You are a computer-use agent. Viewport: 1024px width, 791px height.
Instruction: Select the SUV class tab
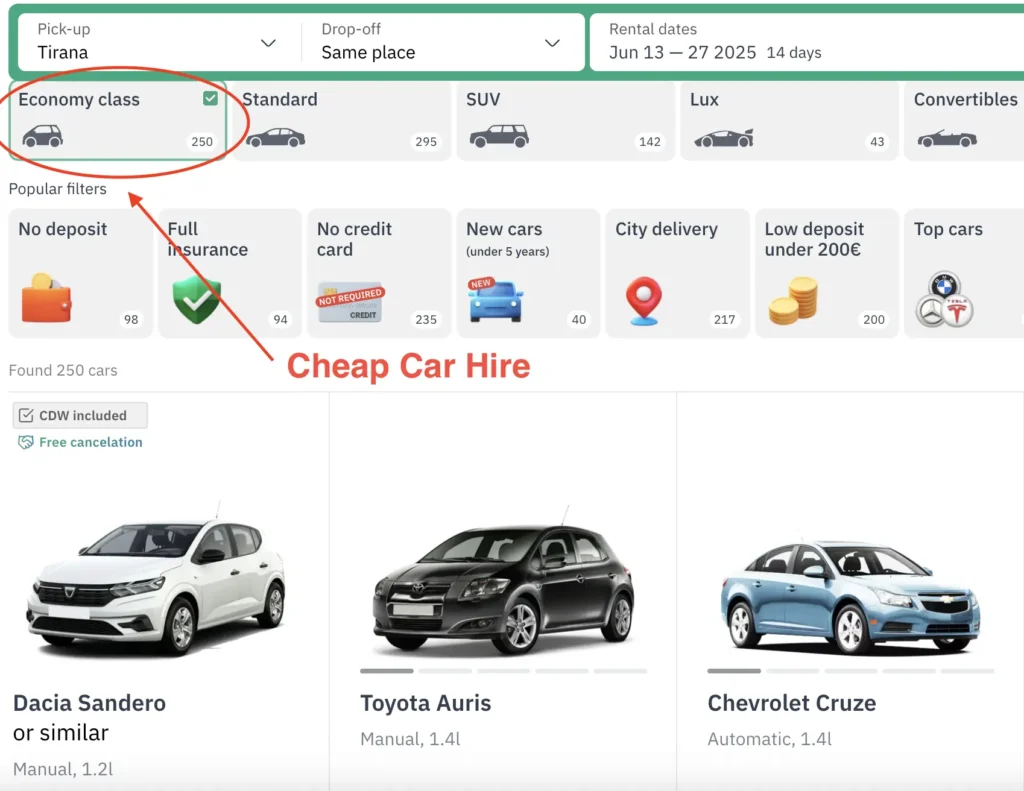pyautogui.click(x=566, y=121)
